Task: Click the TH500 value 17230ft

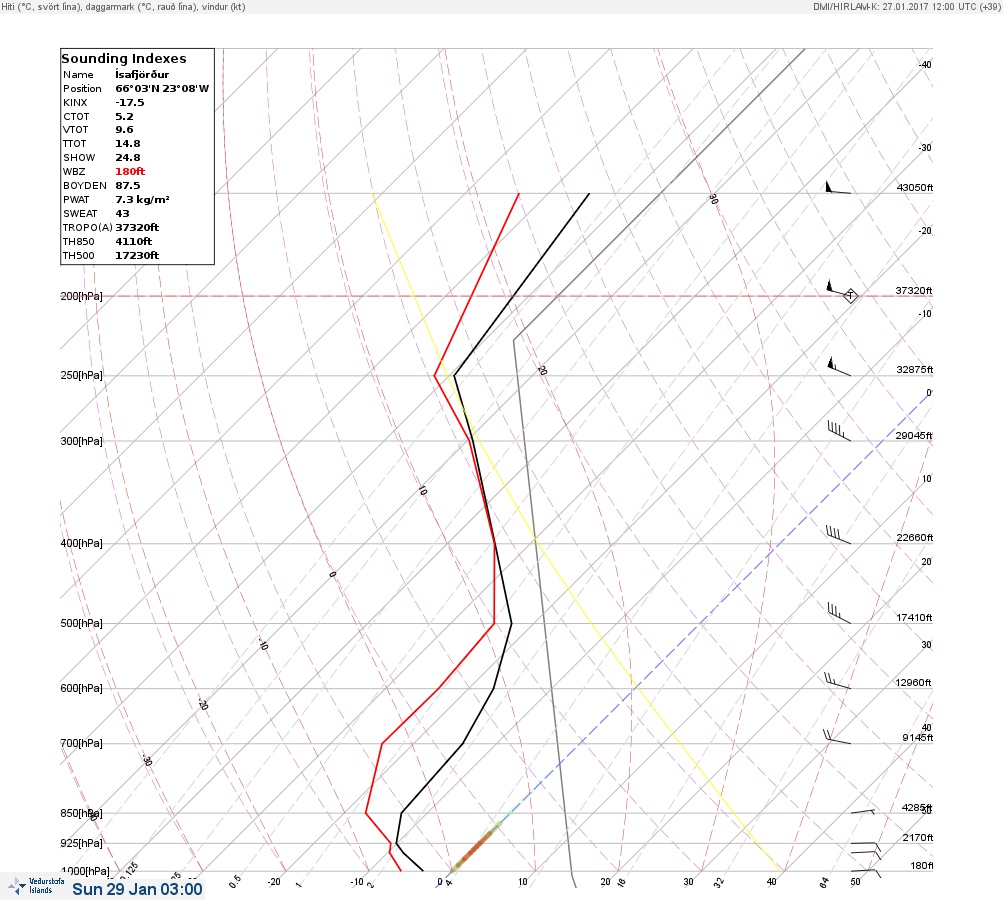Action: click(x=137, y=256)
